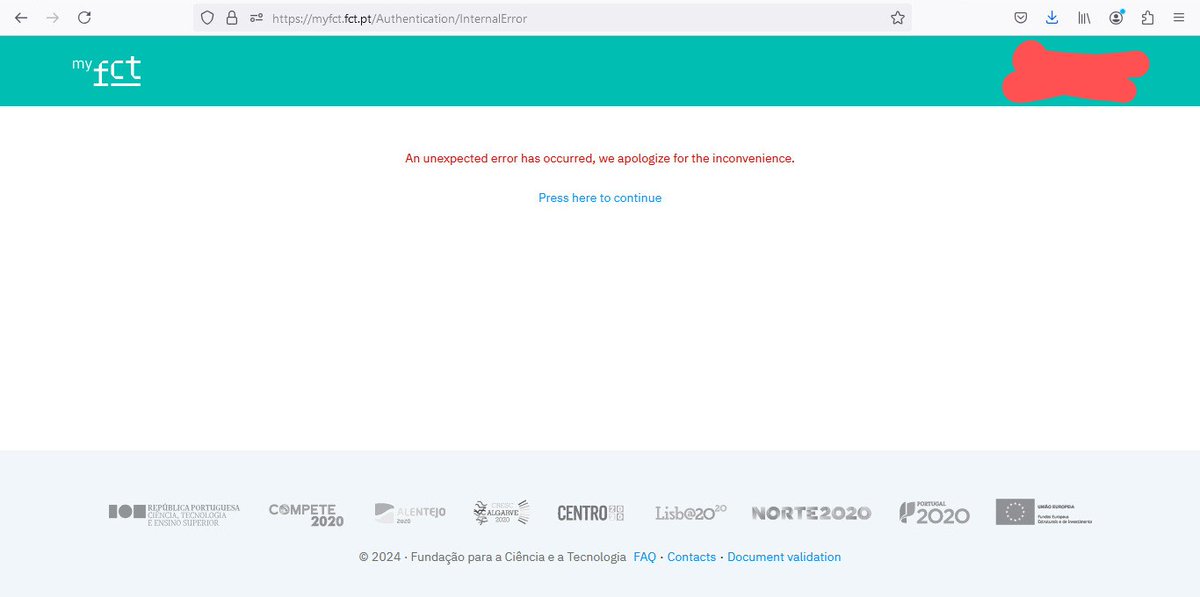Click the my fct logo in header

106,70
